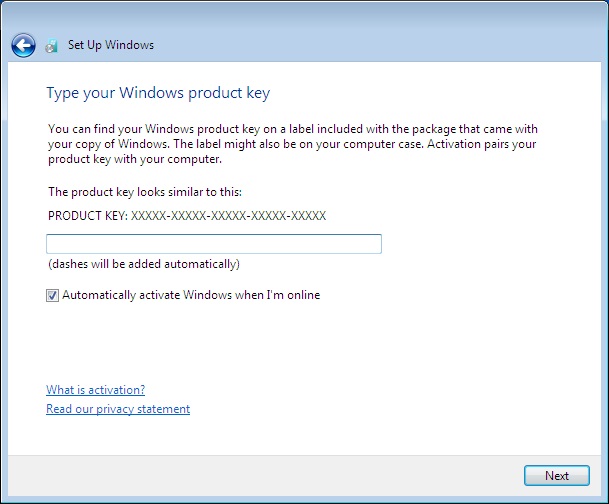Click the Set Up Windows wizard icon
Viewport: 609px width, 504px height.
(x=52, y=46)
